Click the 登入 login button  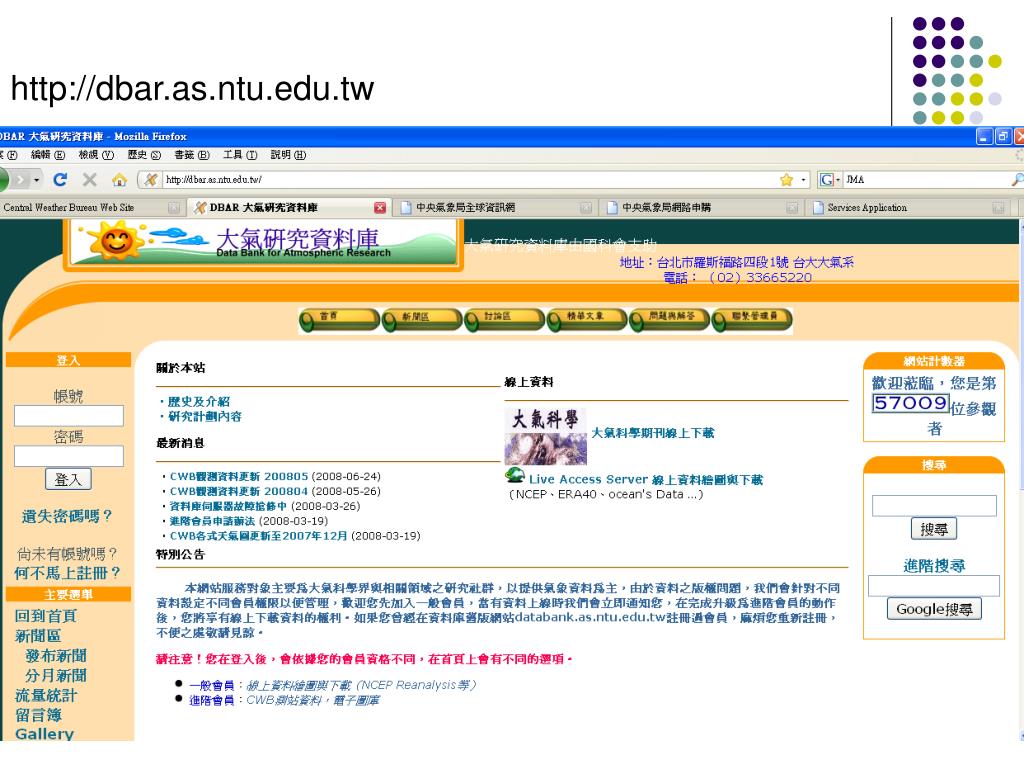click(x=69, y=479)
